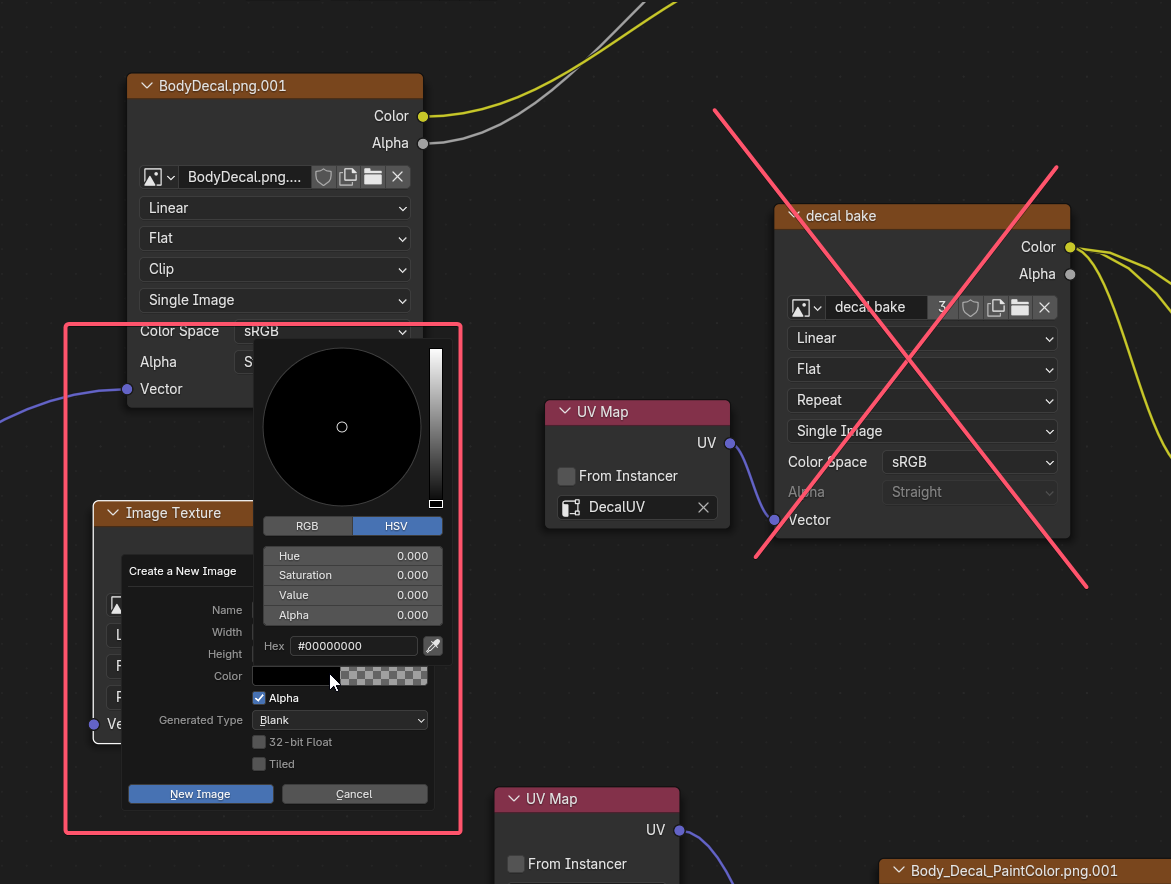Screen dimensions: 1171x884
Task: Open sRGB color space dropdown in decal bake node
Action: [970, 462]
